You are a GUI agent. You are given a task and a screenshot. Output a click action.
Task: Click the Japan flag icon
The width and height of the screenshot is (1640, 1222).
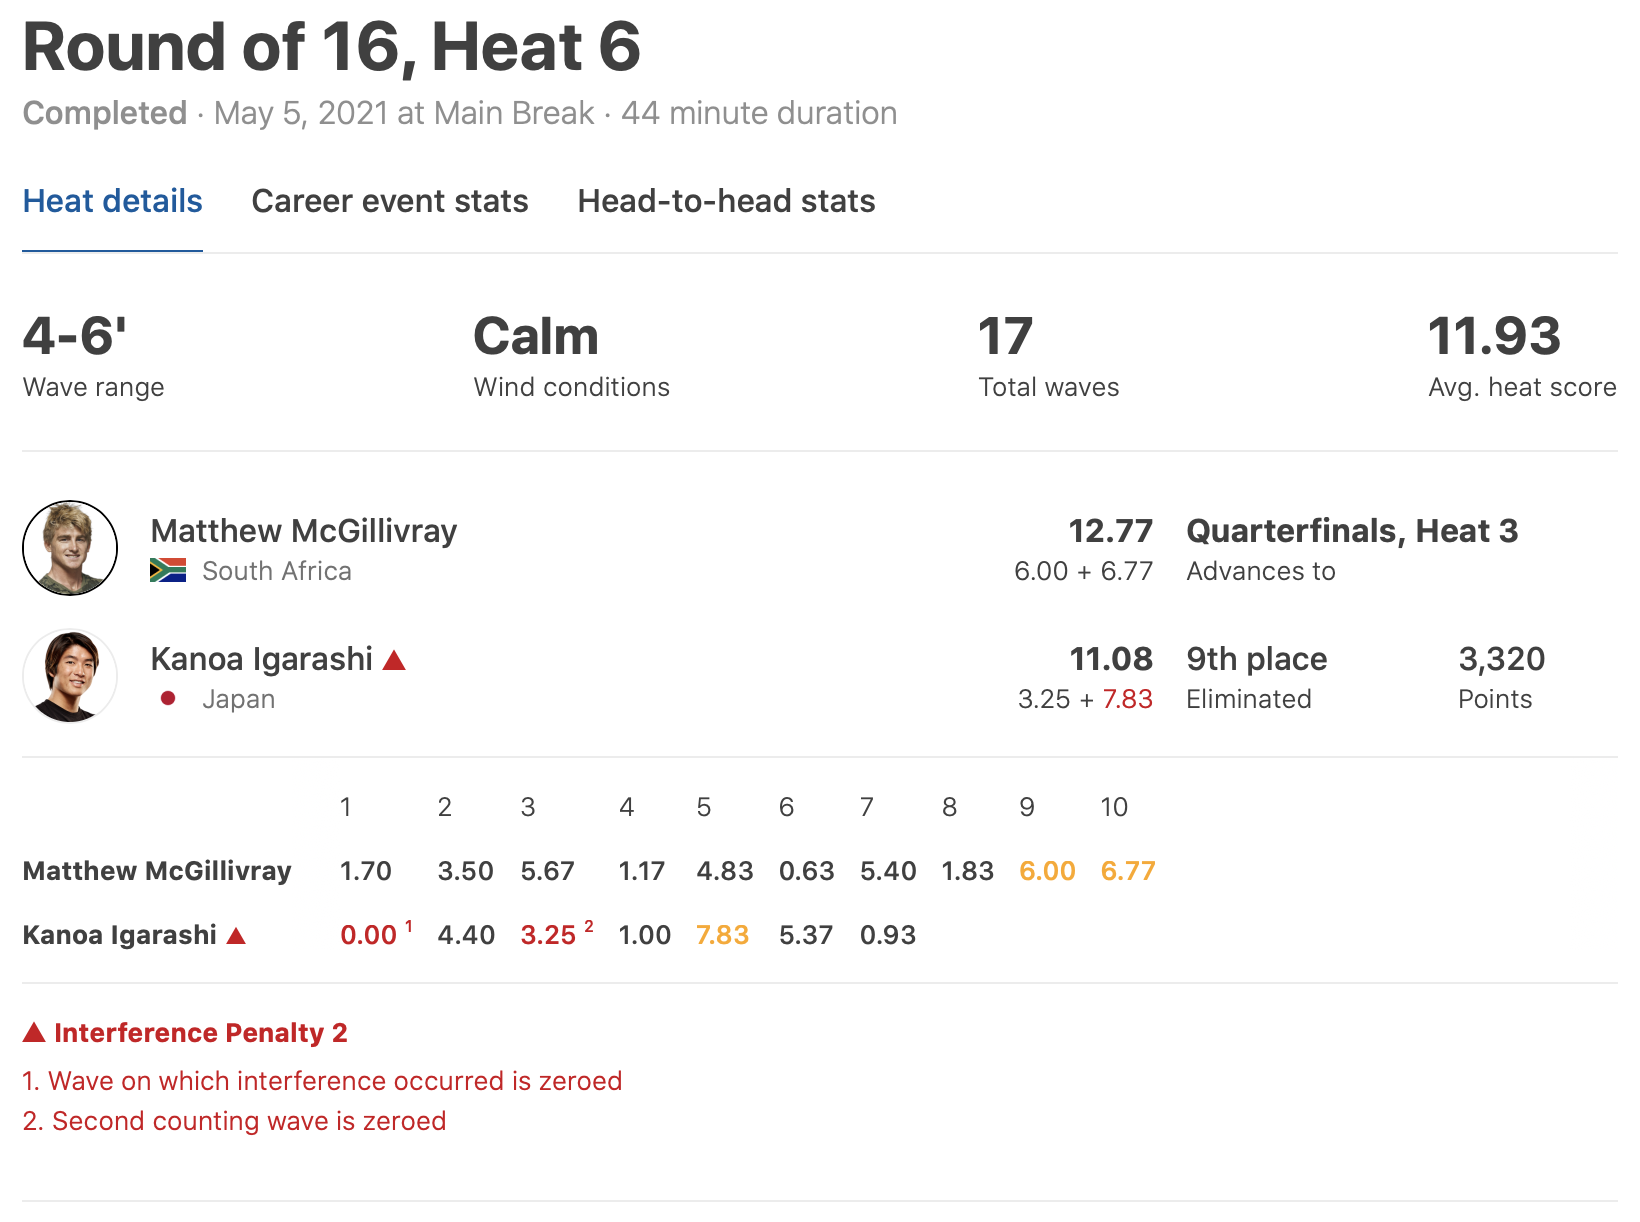168,698
